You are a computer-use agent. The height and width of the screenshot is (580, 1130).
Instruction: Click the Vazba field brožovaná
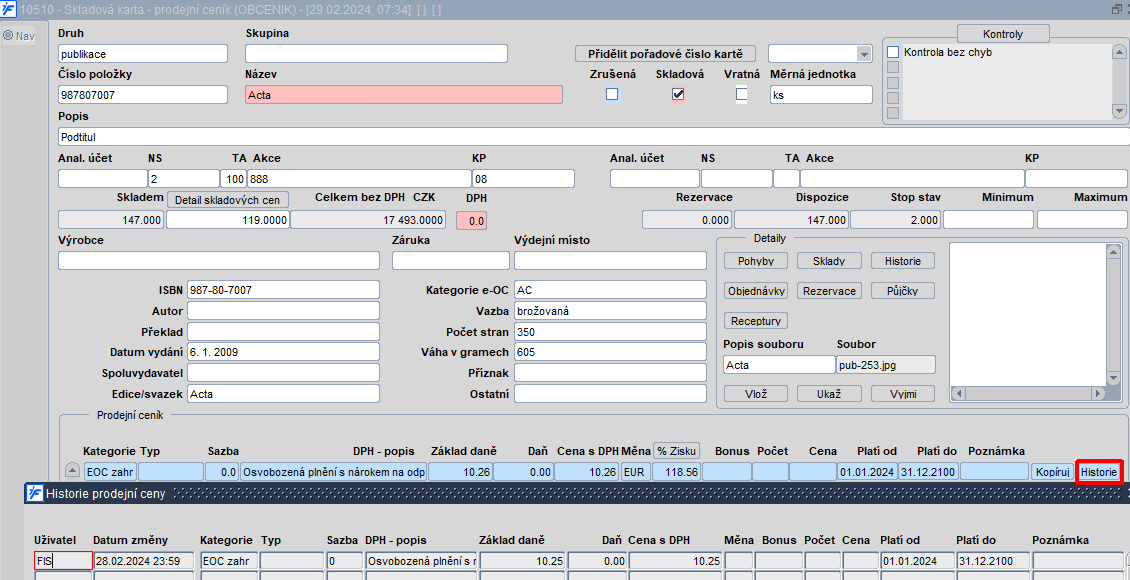(x=610, y=311)
